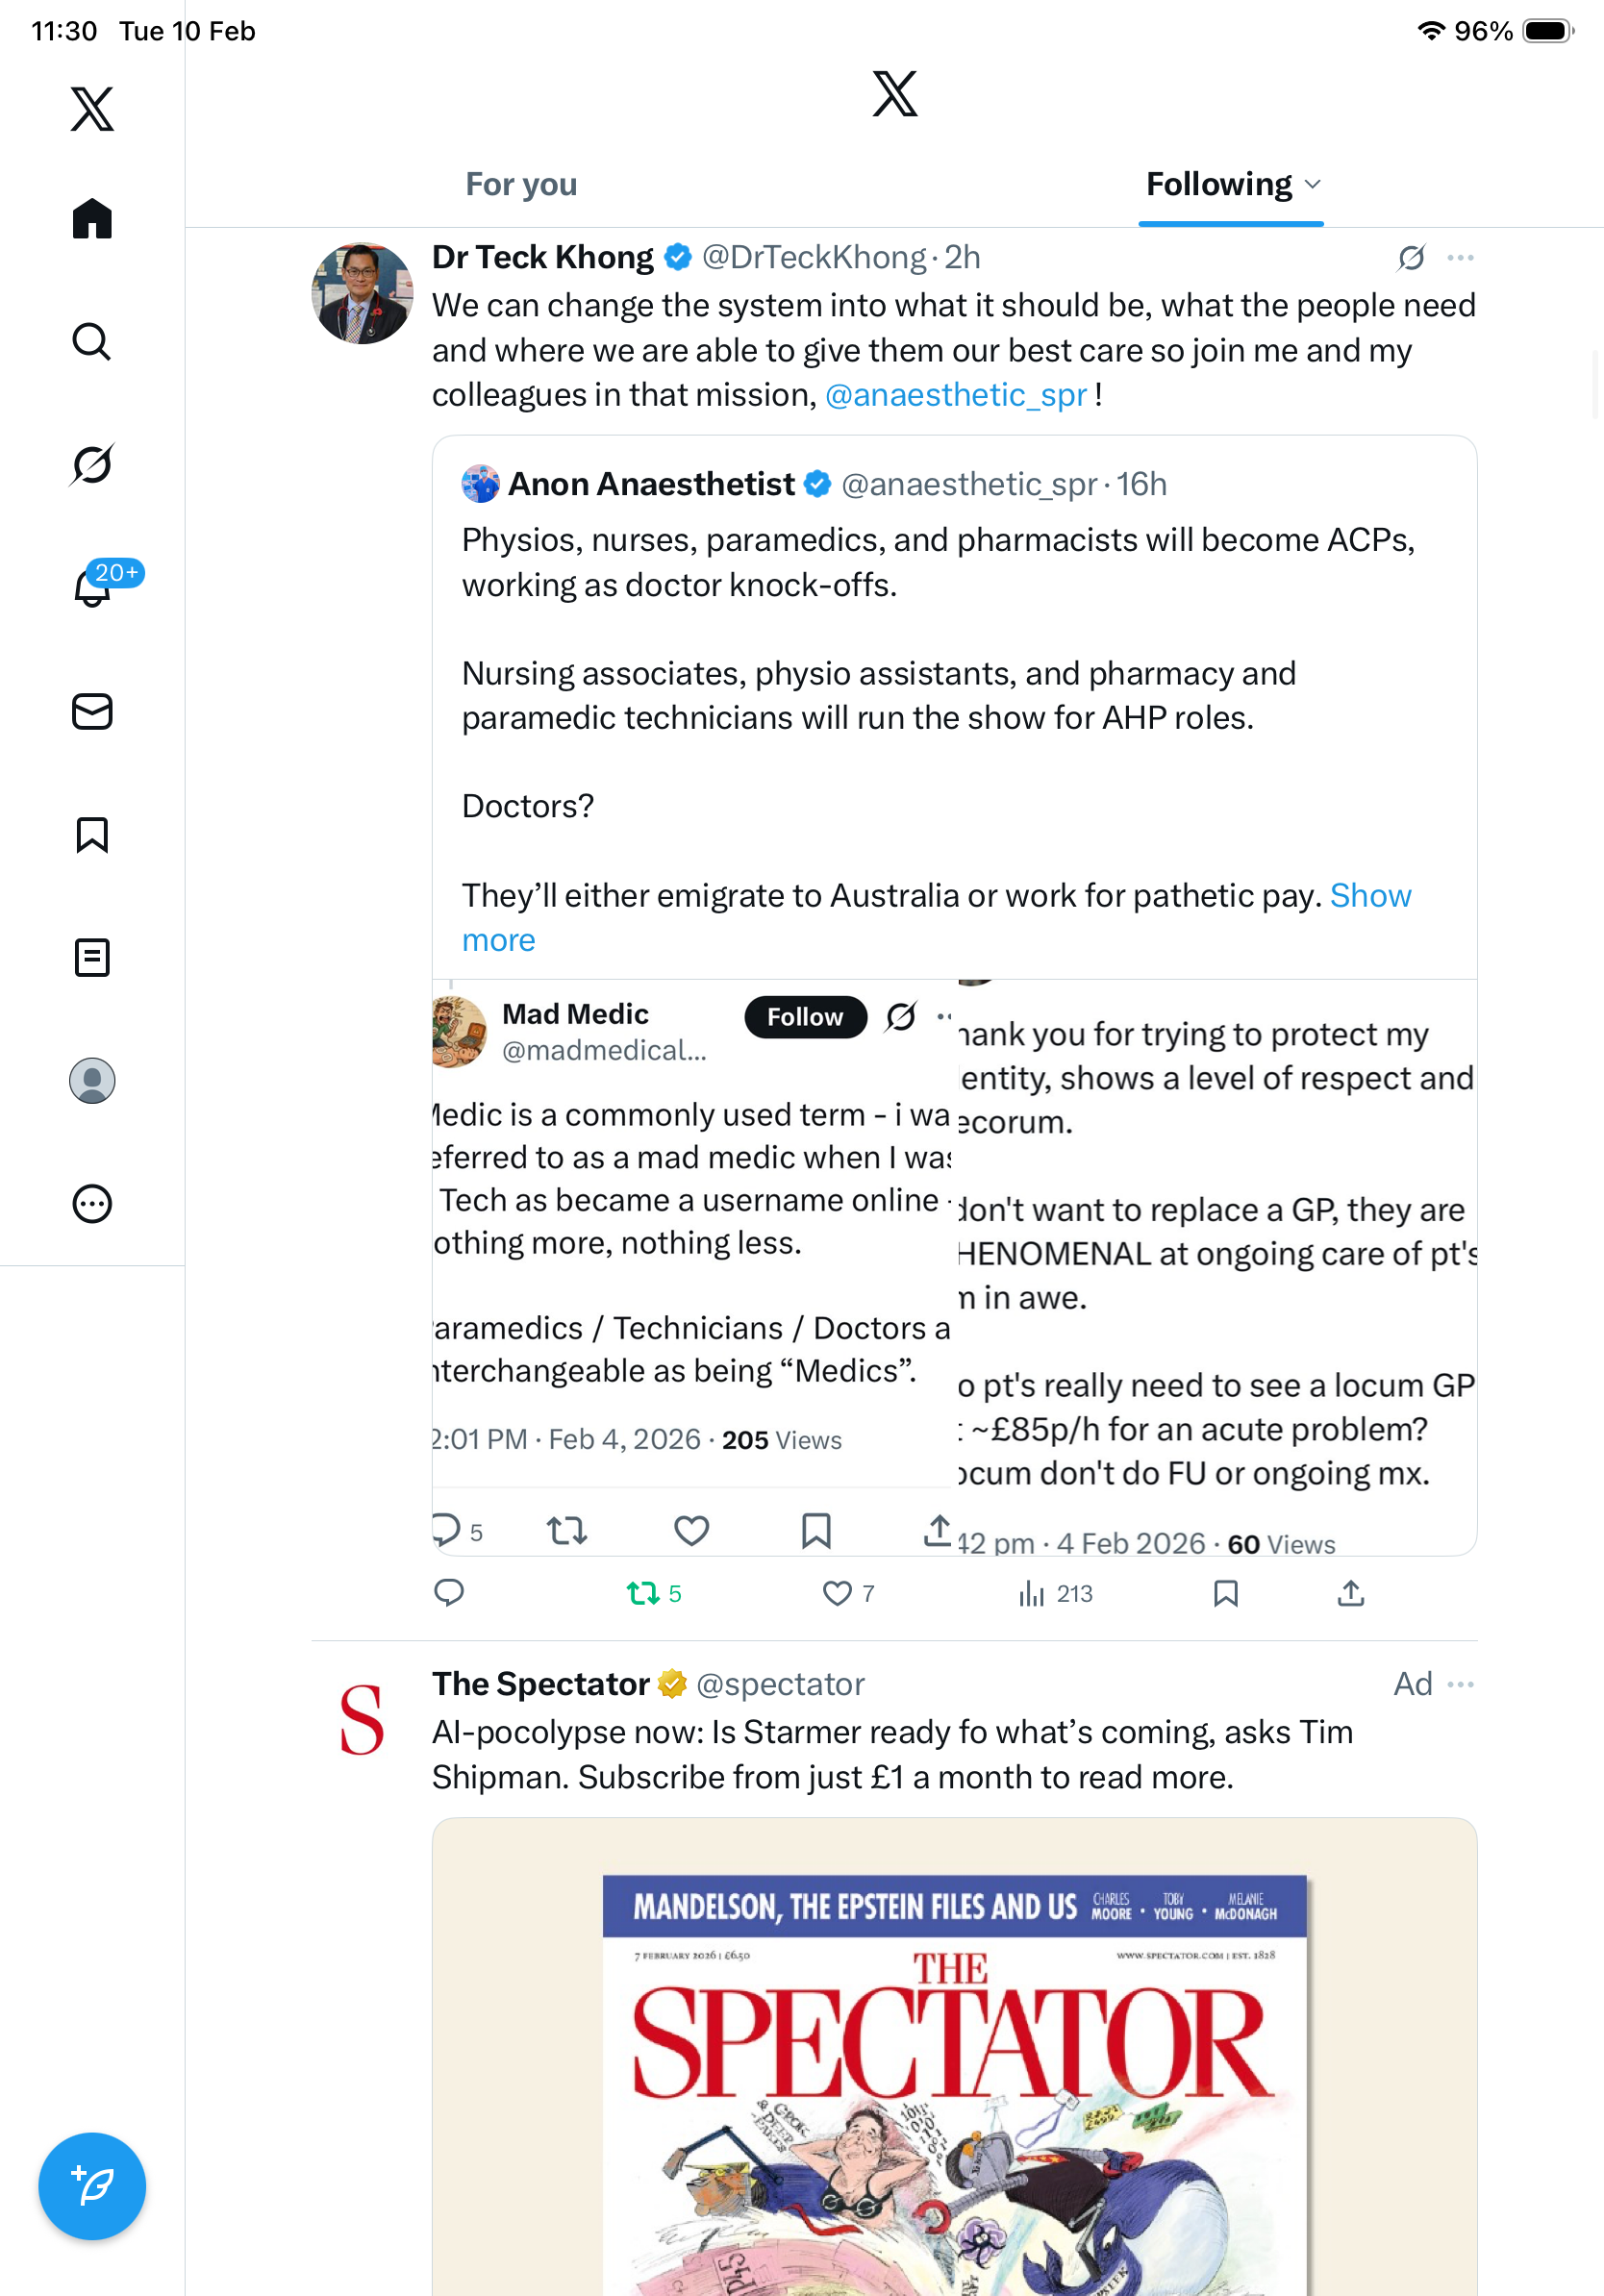Open the sidebar More menu
The height and width of the screenshot is (2296, 1604).
coord(91,1203)
